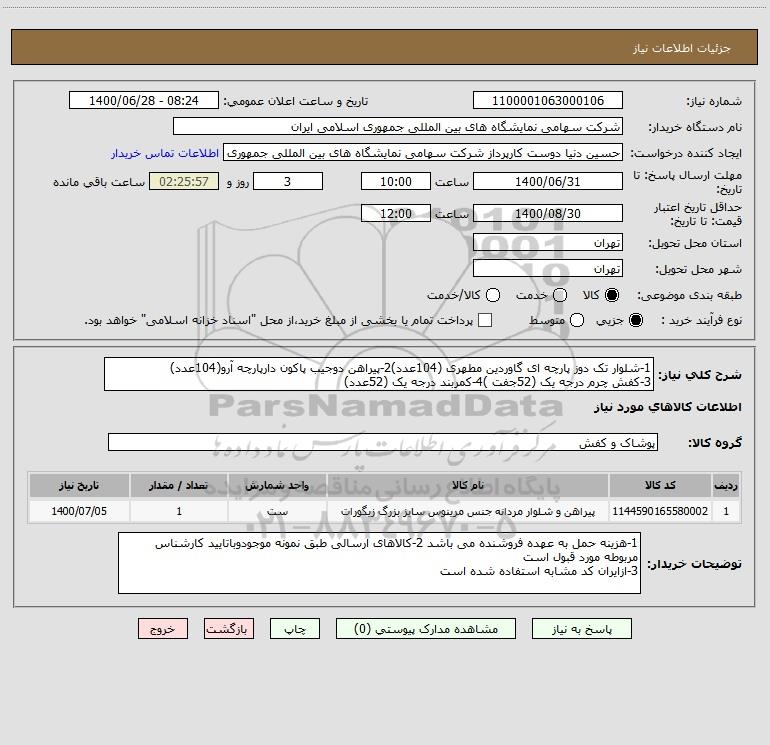Click the کد کالا column header
This screenshot has width=770, height=745.
point(660,485)
